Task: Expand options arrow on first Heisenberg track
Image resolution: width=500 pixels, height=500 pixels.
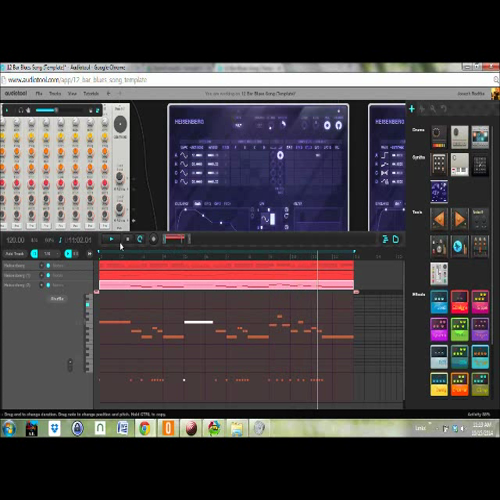Action: [42, 265]
